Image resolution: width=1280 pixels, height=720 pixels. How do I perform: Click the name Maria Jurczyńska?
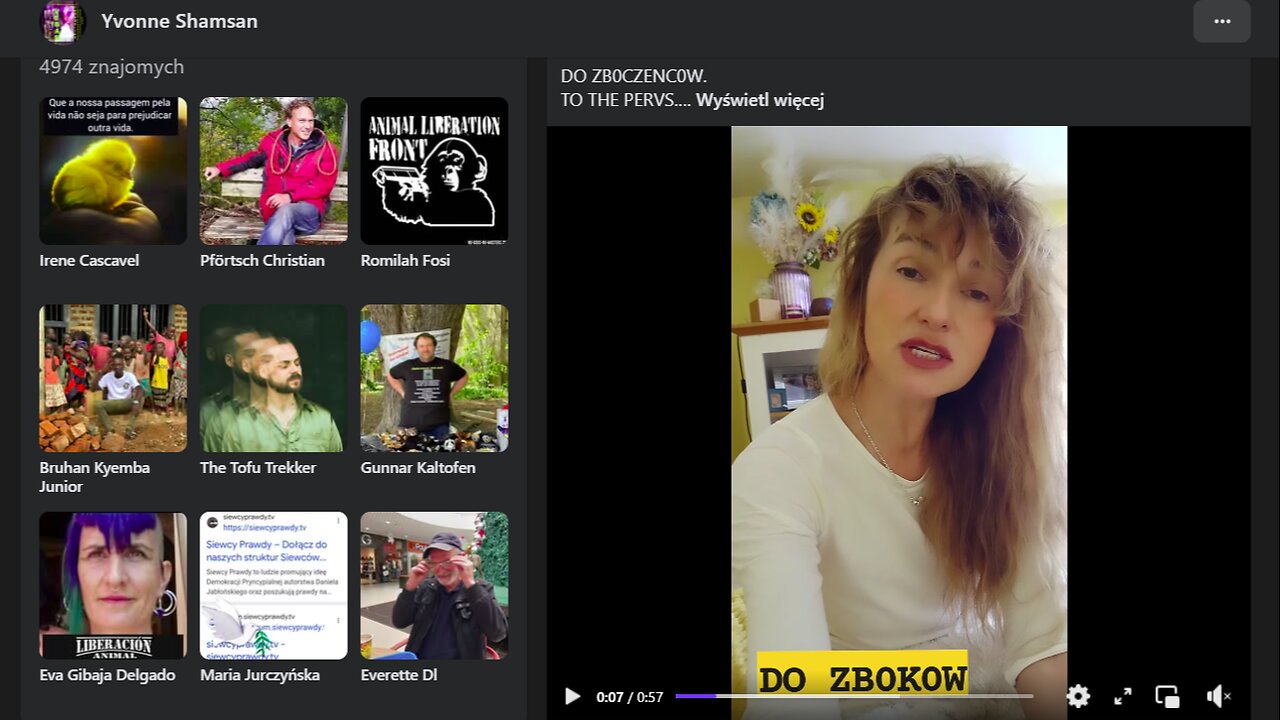point(260,675)
